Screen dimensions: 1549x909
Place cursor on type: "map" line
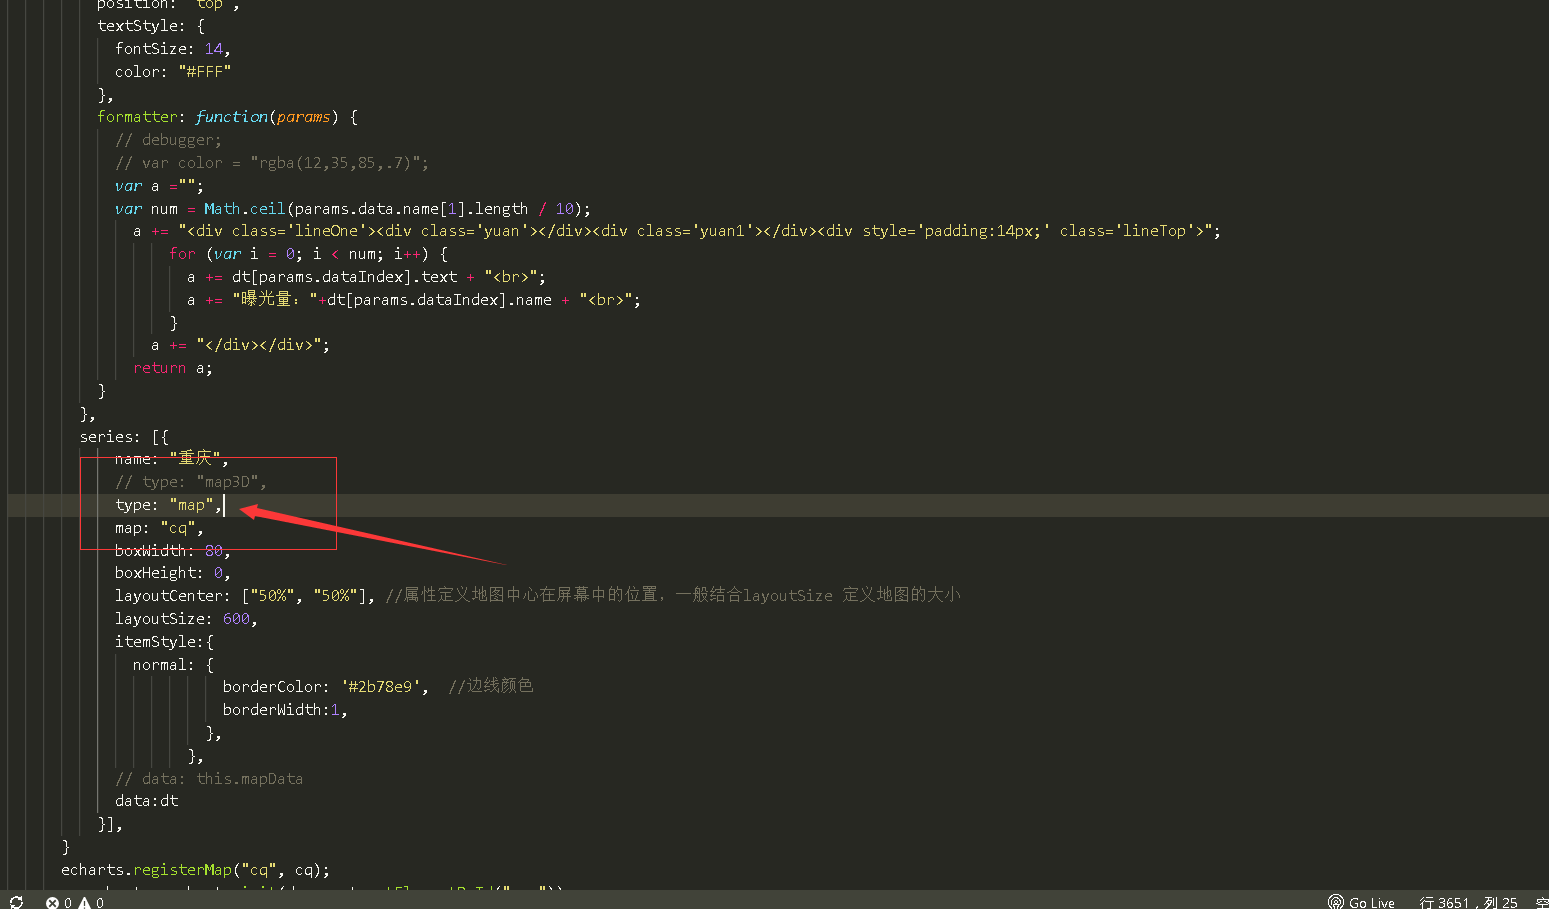(169, 505)
